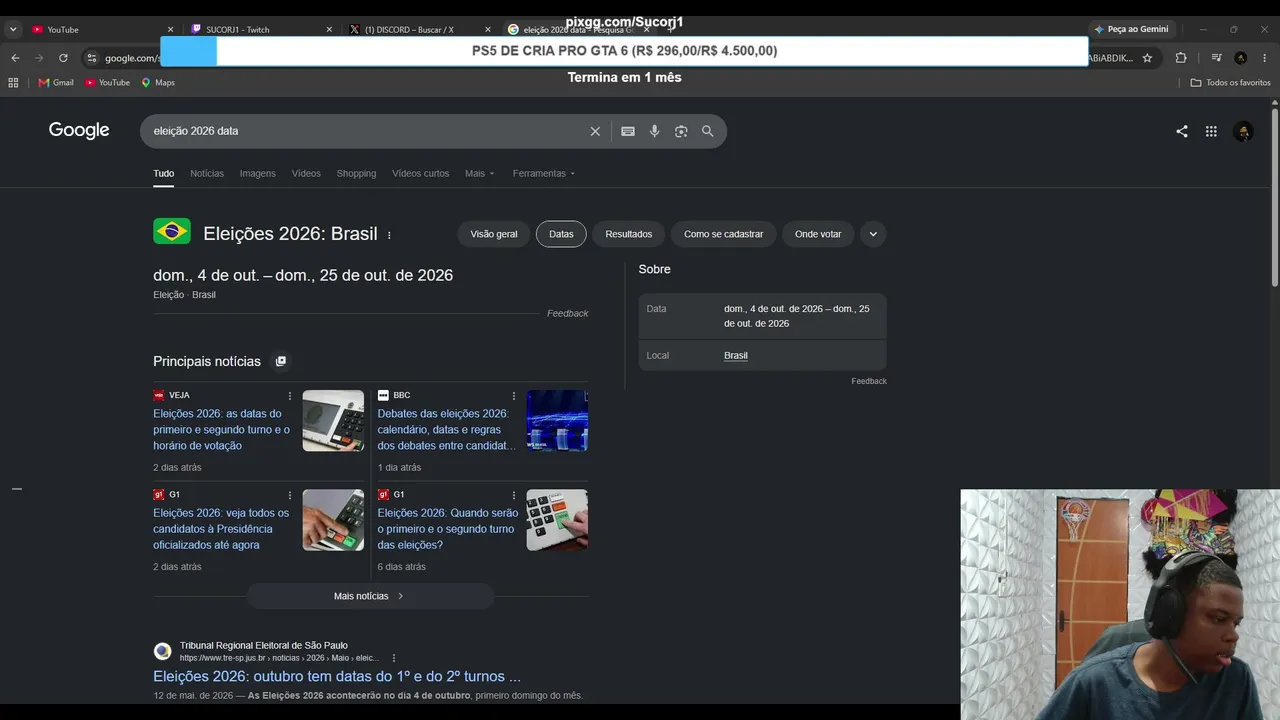Open the media control icon in toolbar
The width and height of the screenshot is (1280, 720).
(x=1216, y=58)
